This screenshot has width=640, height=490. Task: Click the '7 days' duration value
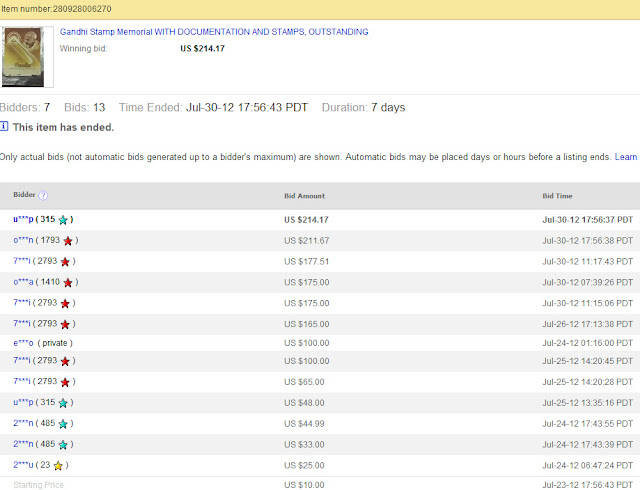coord(388,107)
